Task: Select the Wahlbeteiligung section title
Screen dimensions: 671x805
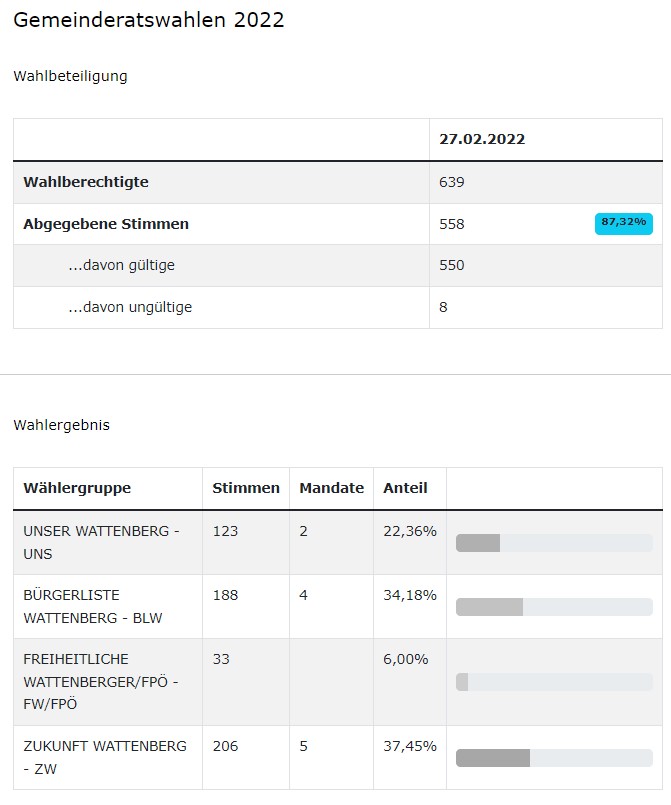Action: (x=70, y=76)
